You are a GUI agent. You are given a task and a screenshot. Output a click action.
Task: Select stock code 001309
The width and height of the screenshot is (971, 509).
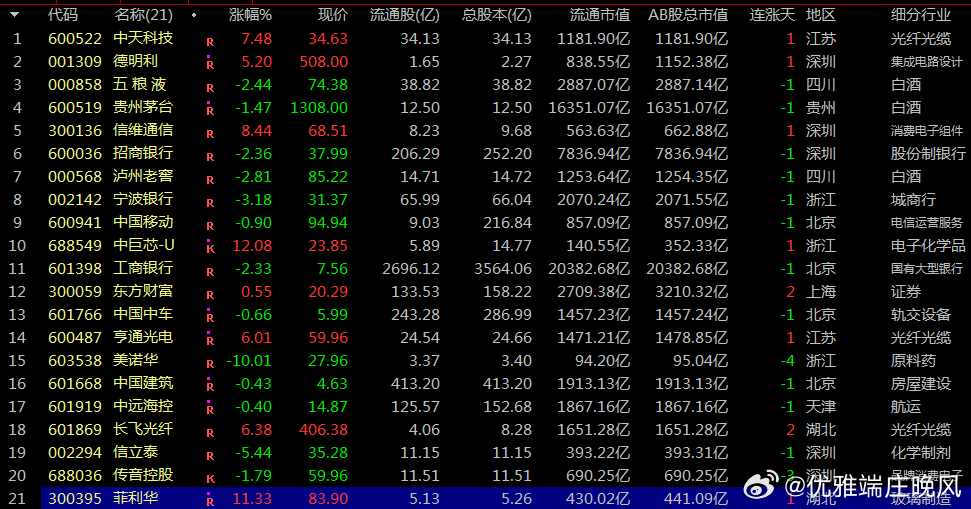75,61
